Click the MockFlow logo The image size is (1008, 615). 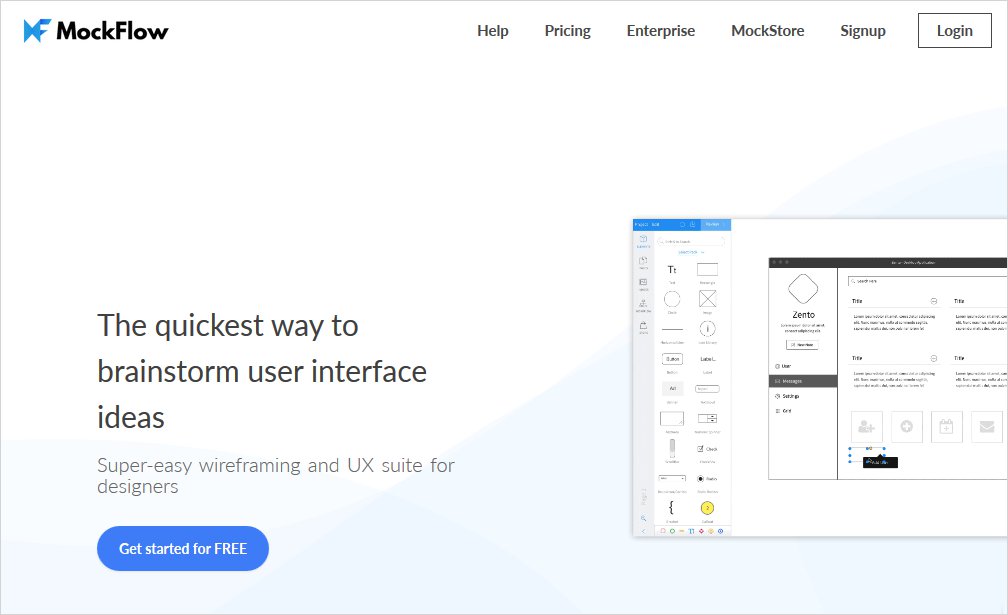[x=96, y=31]
